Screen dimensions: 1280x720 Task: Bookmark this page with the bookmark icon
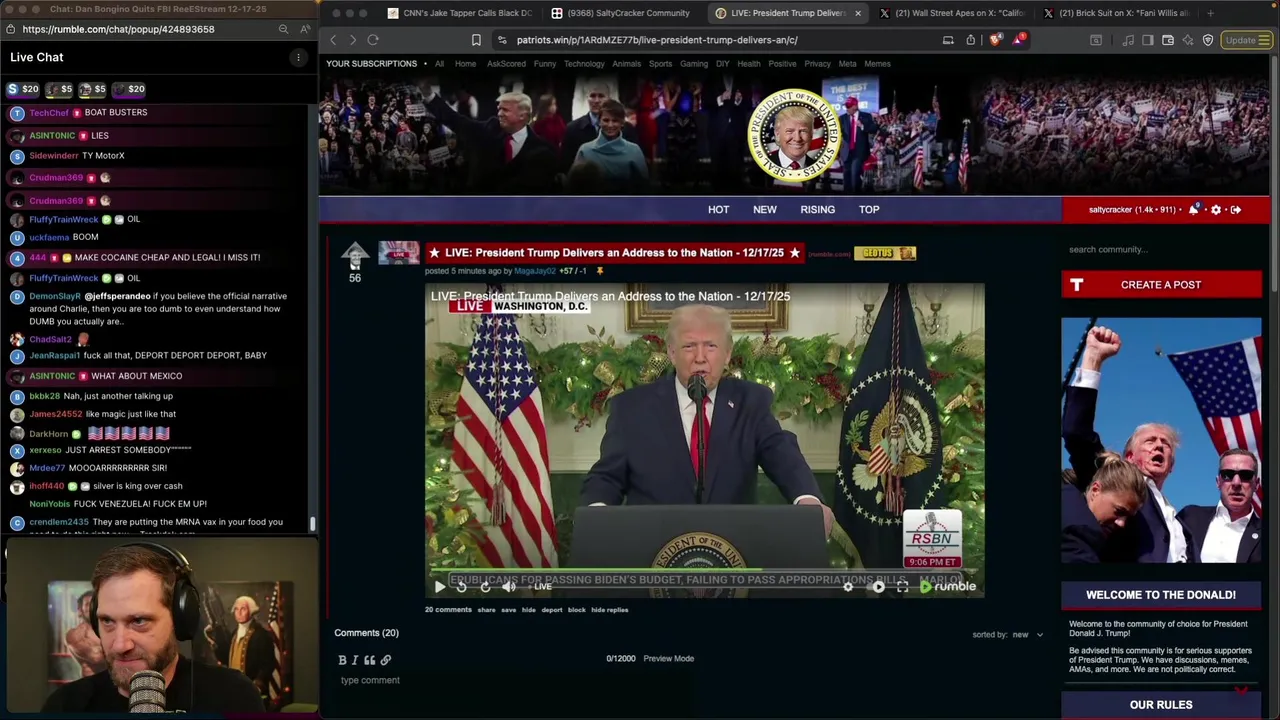(x=476, y=40)
